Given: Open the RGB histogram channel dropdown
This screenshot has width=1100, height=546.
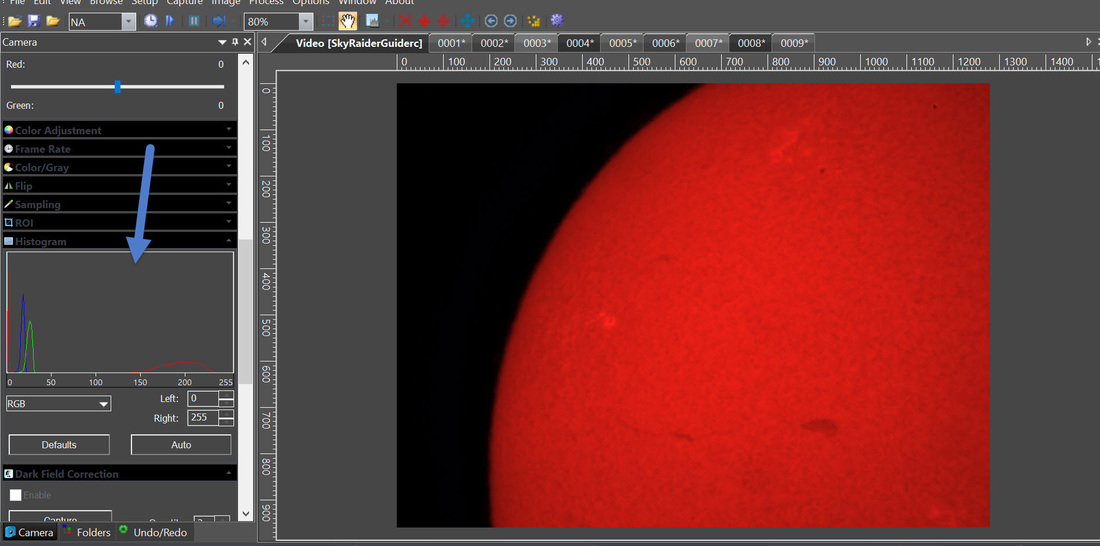Looking at the screenshot, I should tap(58, 404).
